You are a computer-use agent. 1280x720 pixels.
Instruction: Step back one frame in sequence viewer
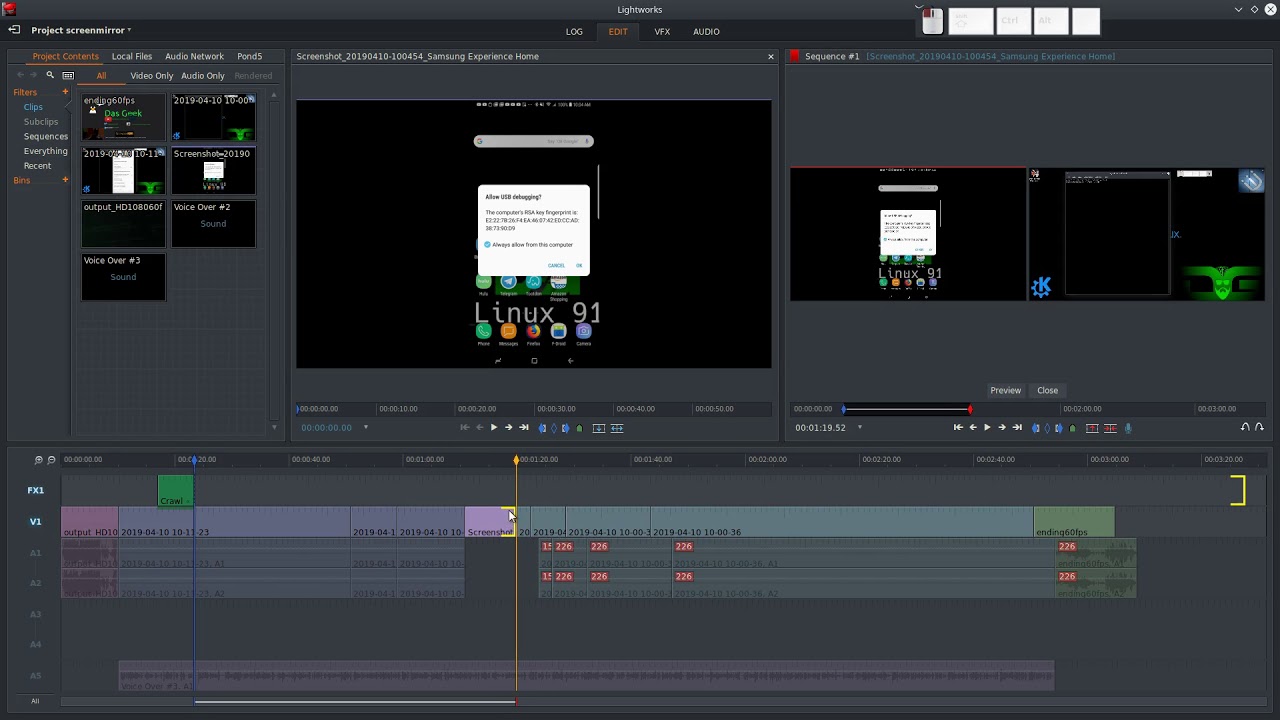coord(972,428)
